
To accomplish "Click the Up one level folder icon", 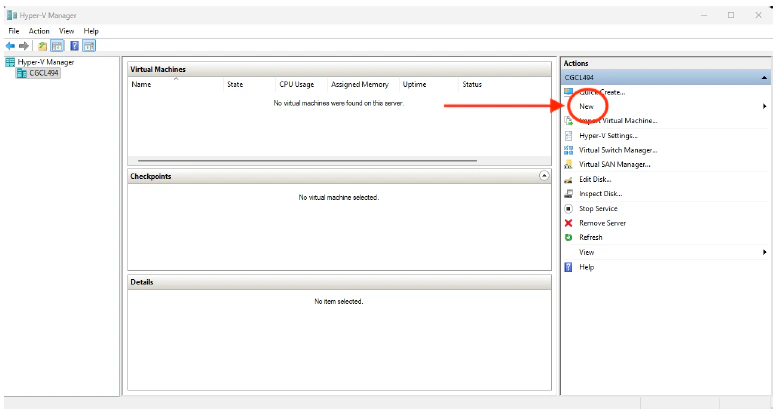I will point(43,46).
